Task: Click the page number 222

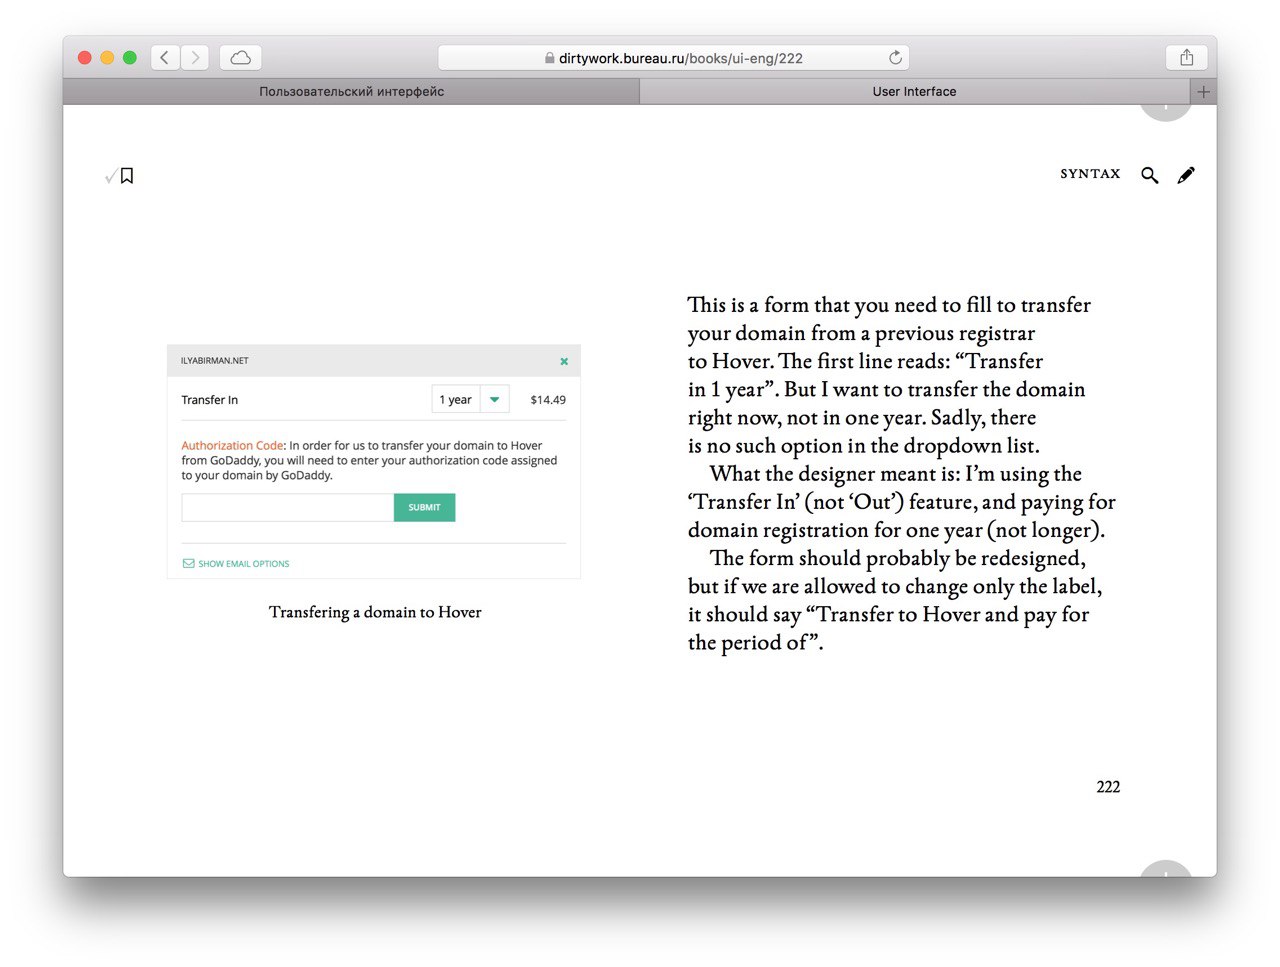Action: click(1108, 787)
